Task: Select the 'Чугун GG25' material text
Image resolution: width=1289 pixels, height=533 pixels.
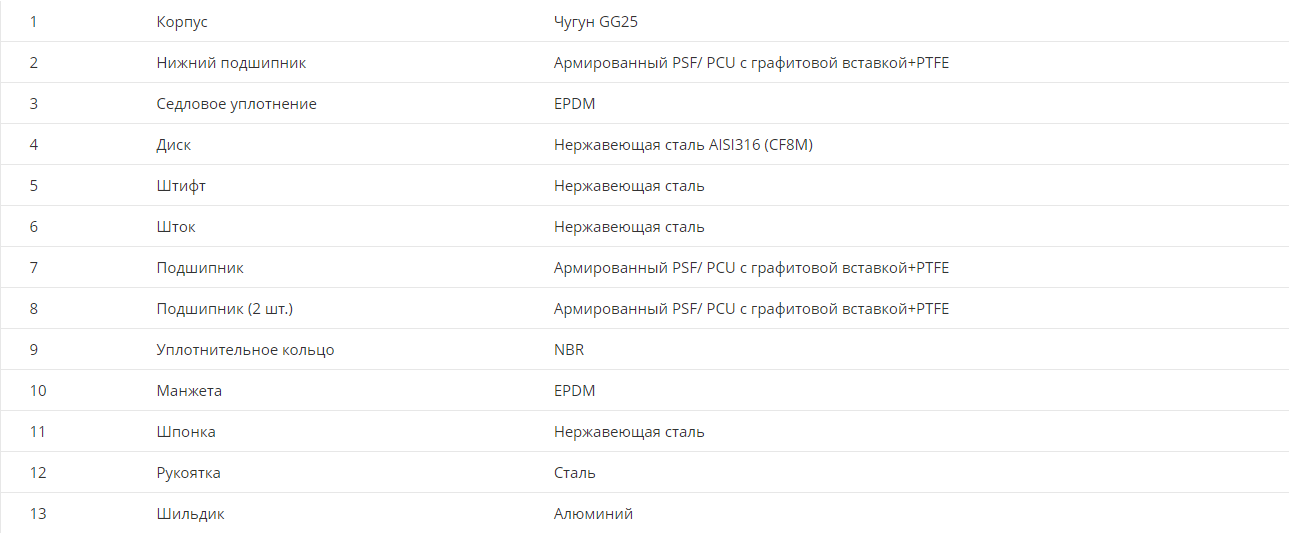Action: [595, 21]
